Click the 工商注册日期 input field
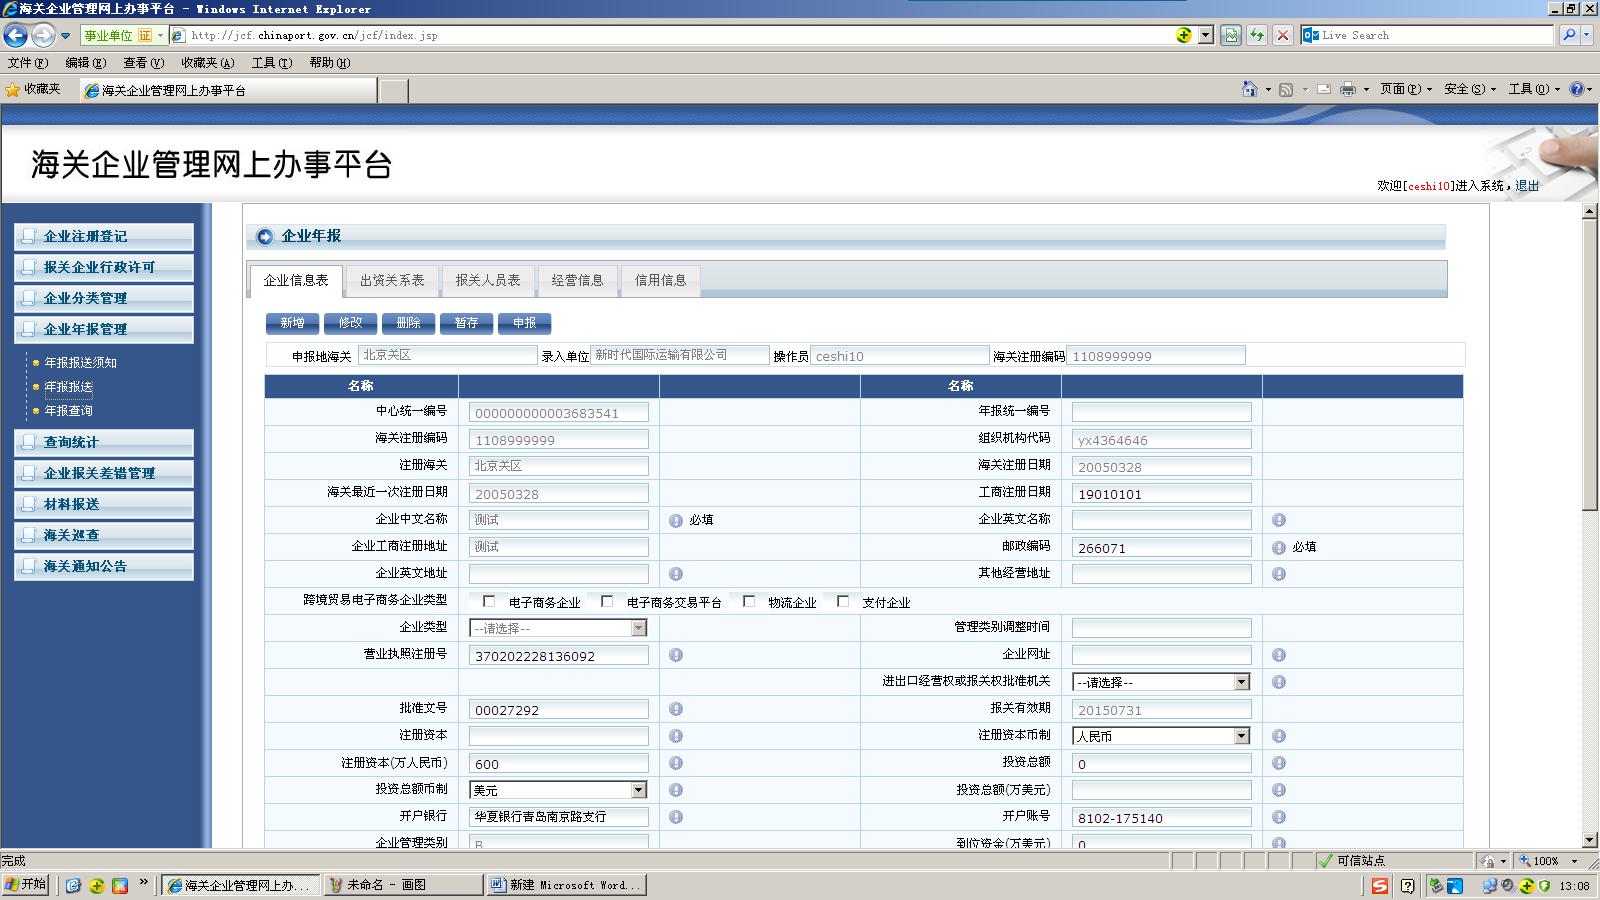Screen dimensions: 1600x900 coord(1161,493)
